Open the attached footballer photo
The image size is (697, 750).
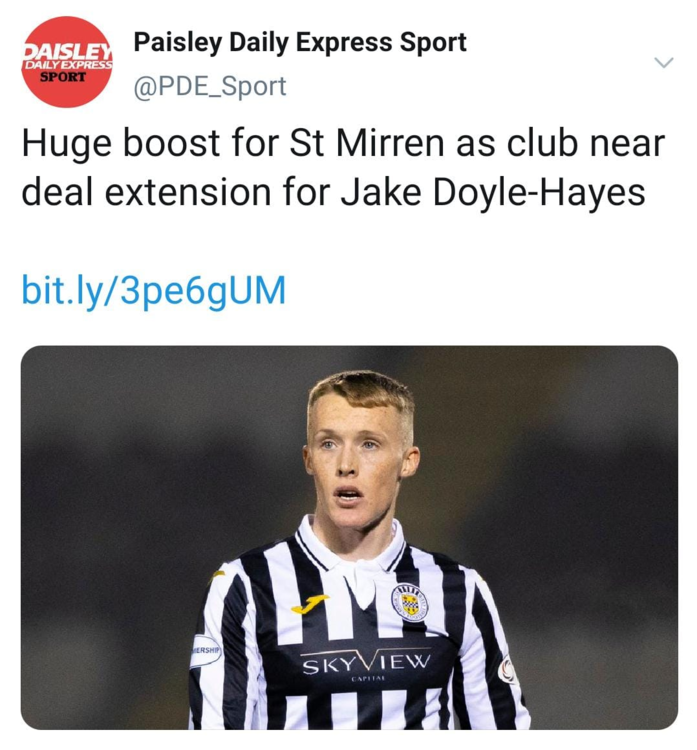tap(349, 537)
